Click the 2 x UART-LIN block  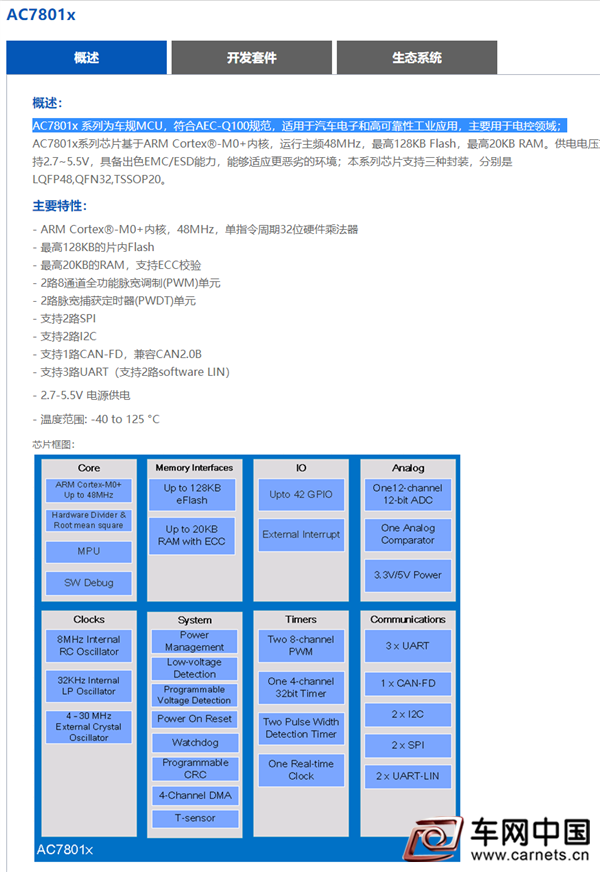tap(408, 776)
